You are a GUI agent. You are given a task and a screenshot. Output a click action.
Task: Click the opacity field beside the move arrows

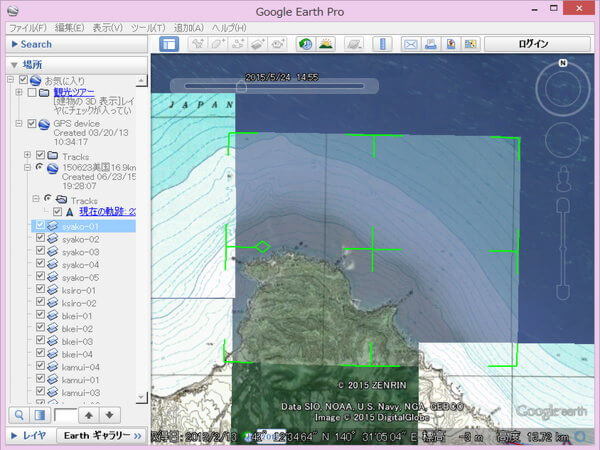65,415
